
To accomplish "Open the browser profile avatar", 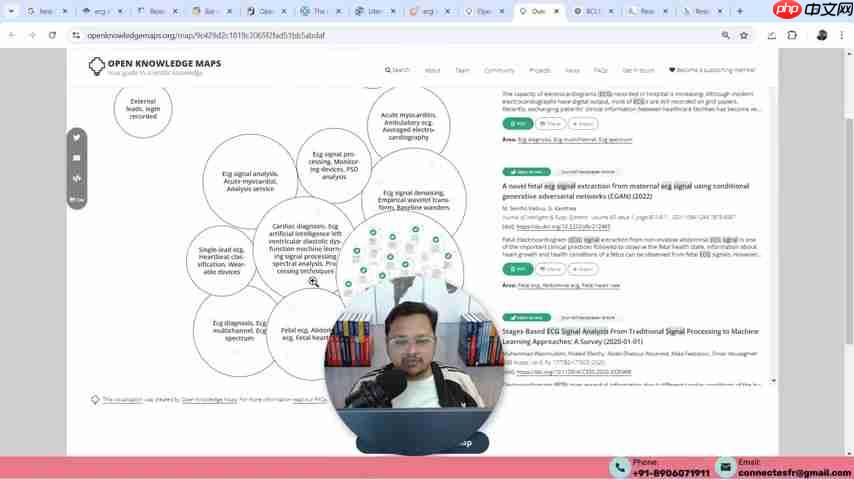I will 822,35.
